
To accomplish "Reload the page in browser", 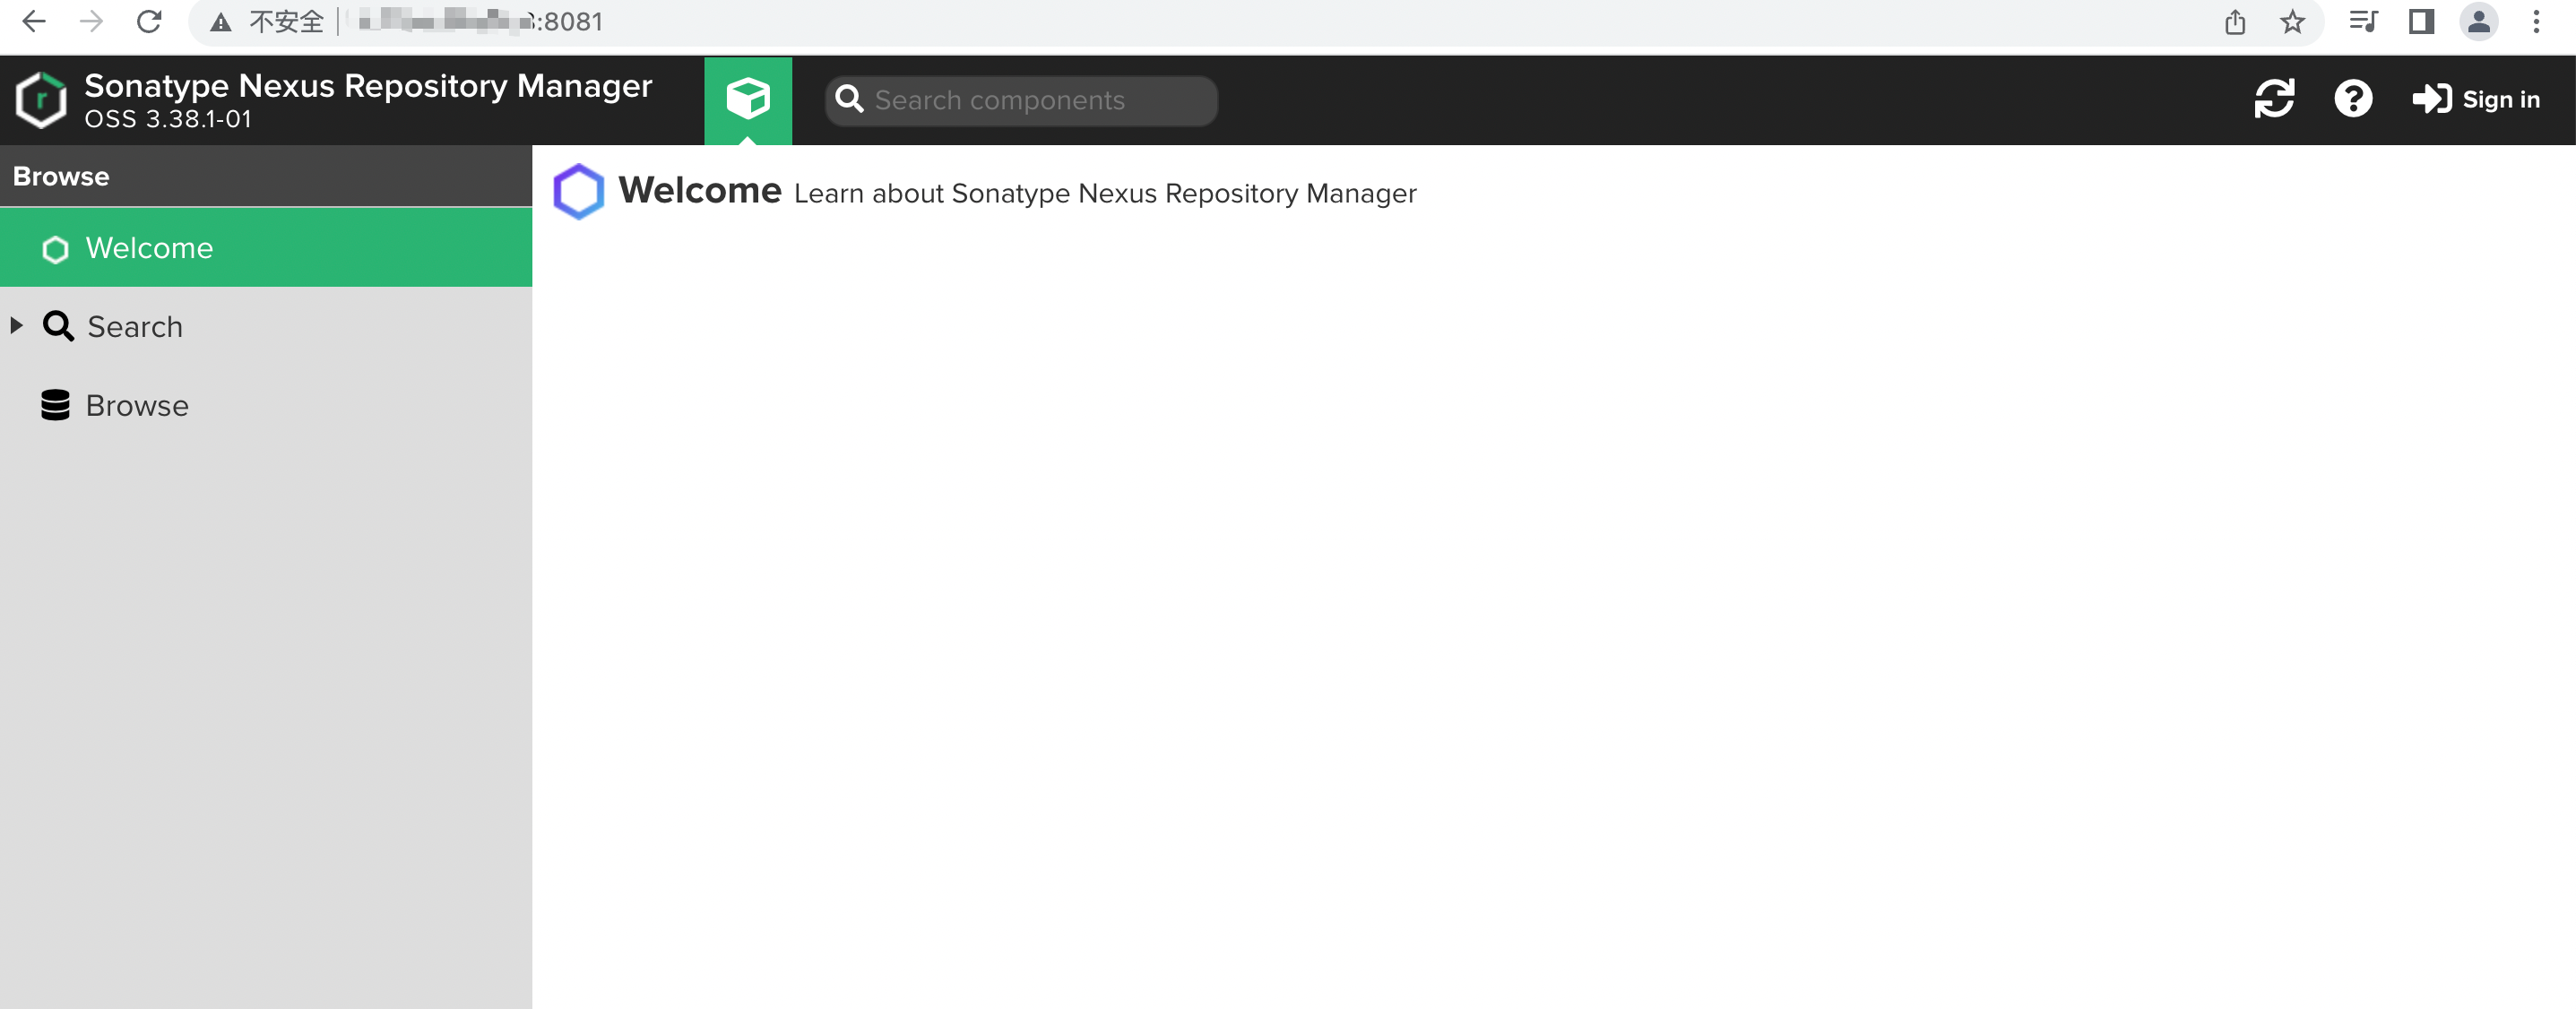I will click(149, 22).
